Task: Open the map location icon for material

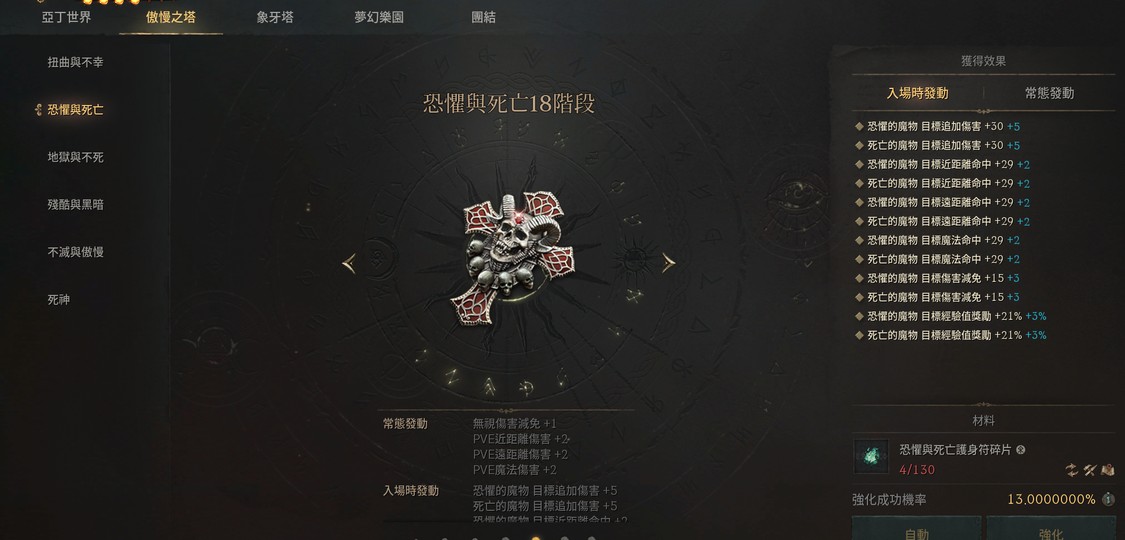Action: [1108, 470]
